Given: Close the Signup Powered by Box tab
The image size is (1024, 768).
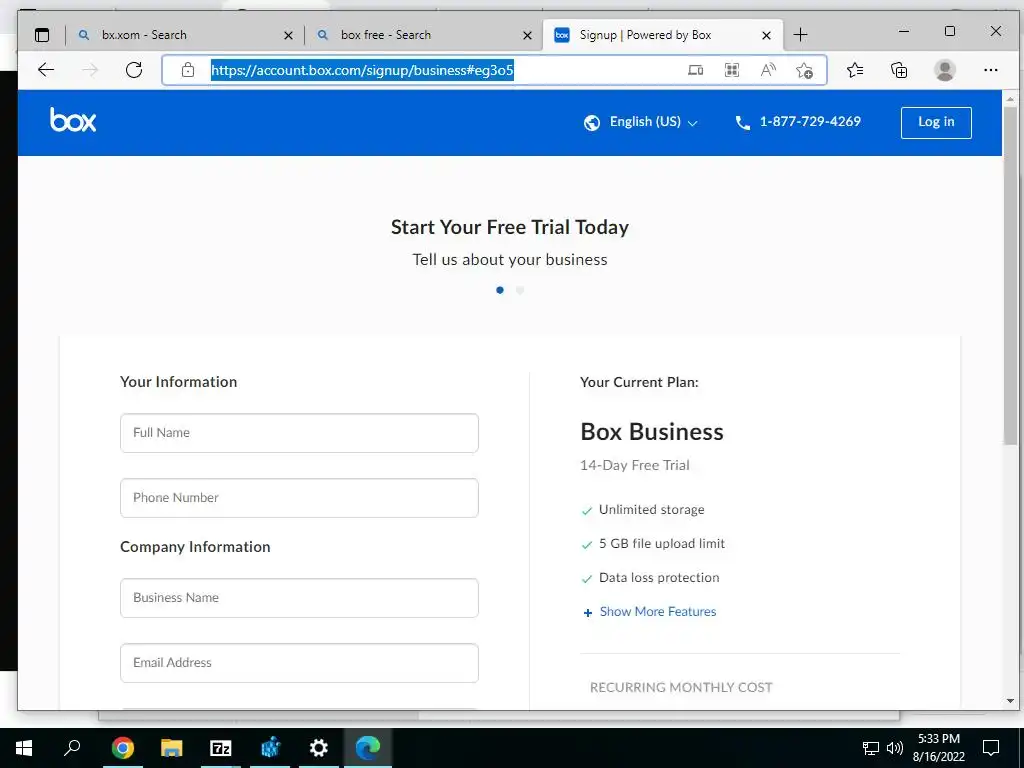Looking at the screenshot, I should 767,35.
